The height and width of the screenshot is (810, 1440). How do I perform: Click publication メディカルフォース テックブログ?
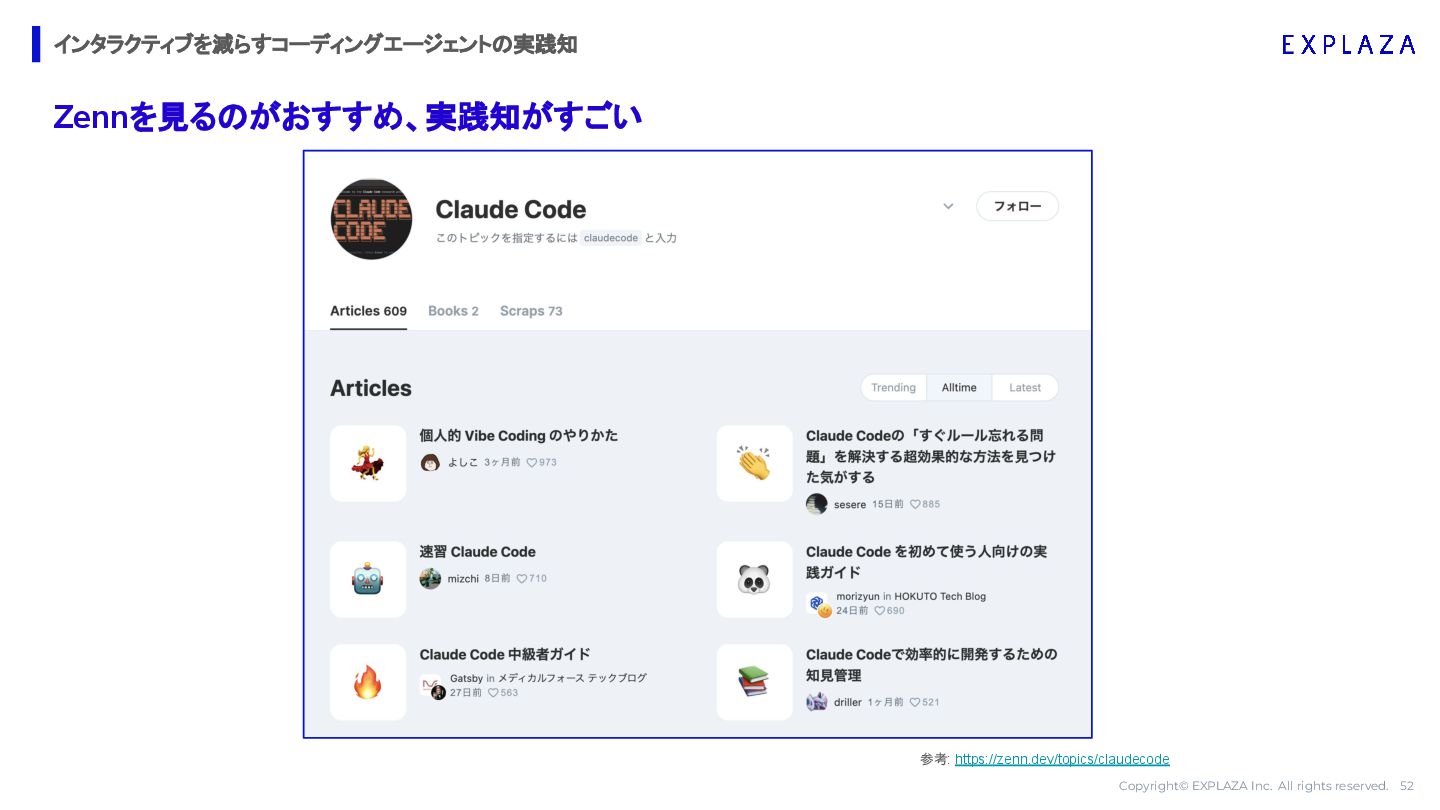coord(572,678)
